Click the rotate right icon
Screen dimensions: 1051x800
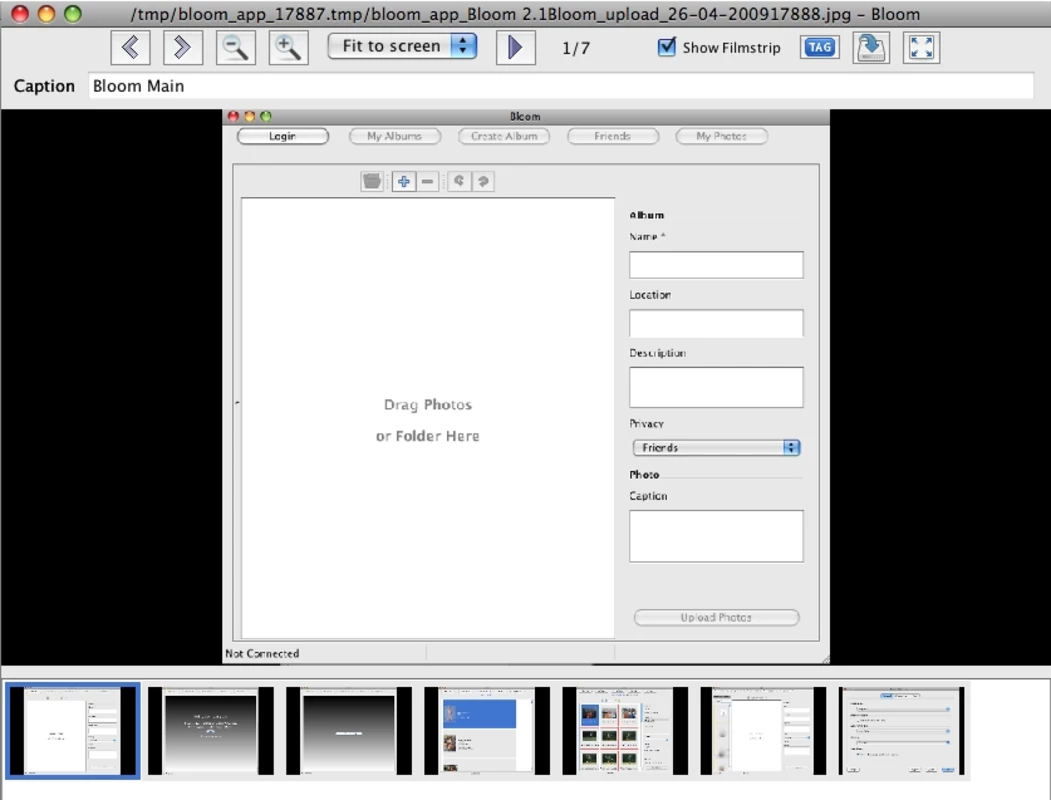[483, 181]
